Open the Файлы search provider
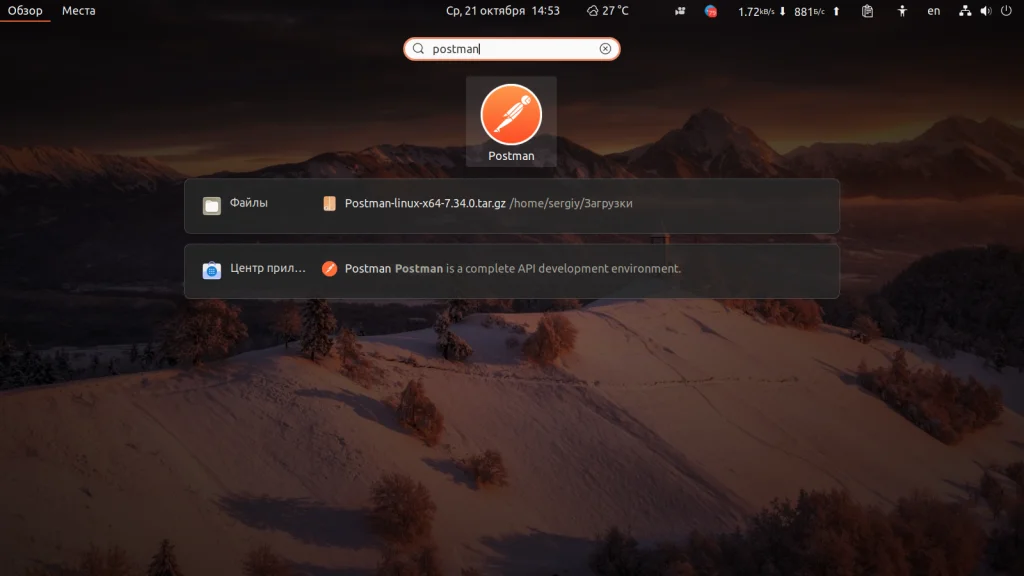The image size is (1024, 576). pos(236,204)
